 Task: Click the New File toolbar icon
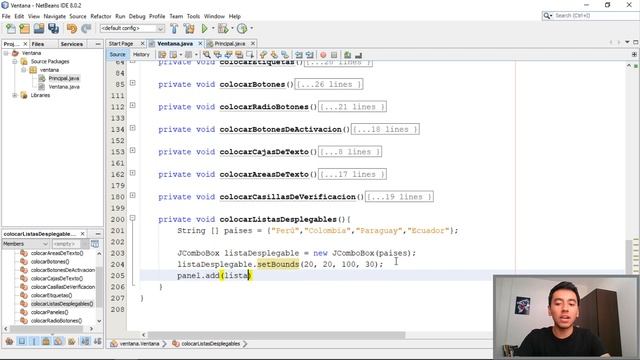[10, 28]
